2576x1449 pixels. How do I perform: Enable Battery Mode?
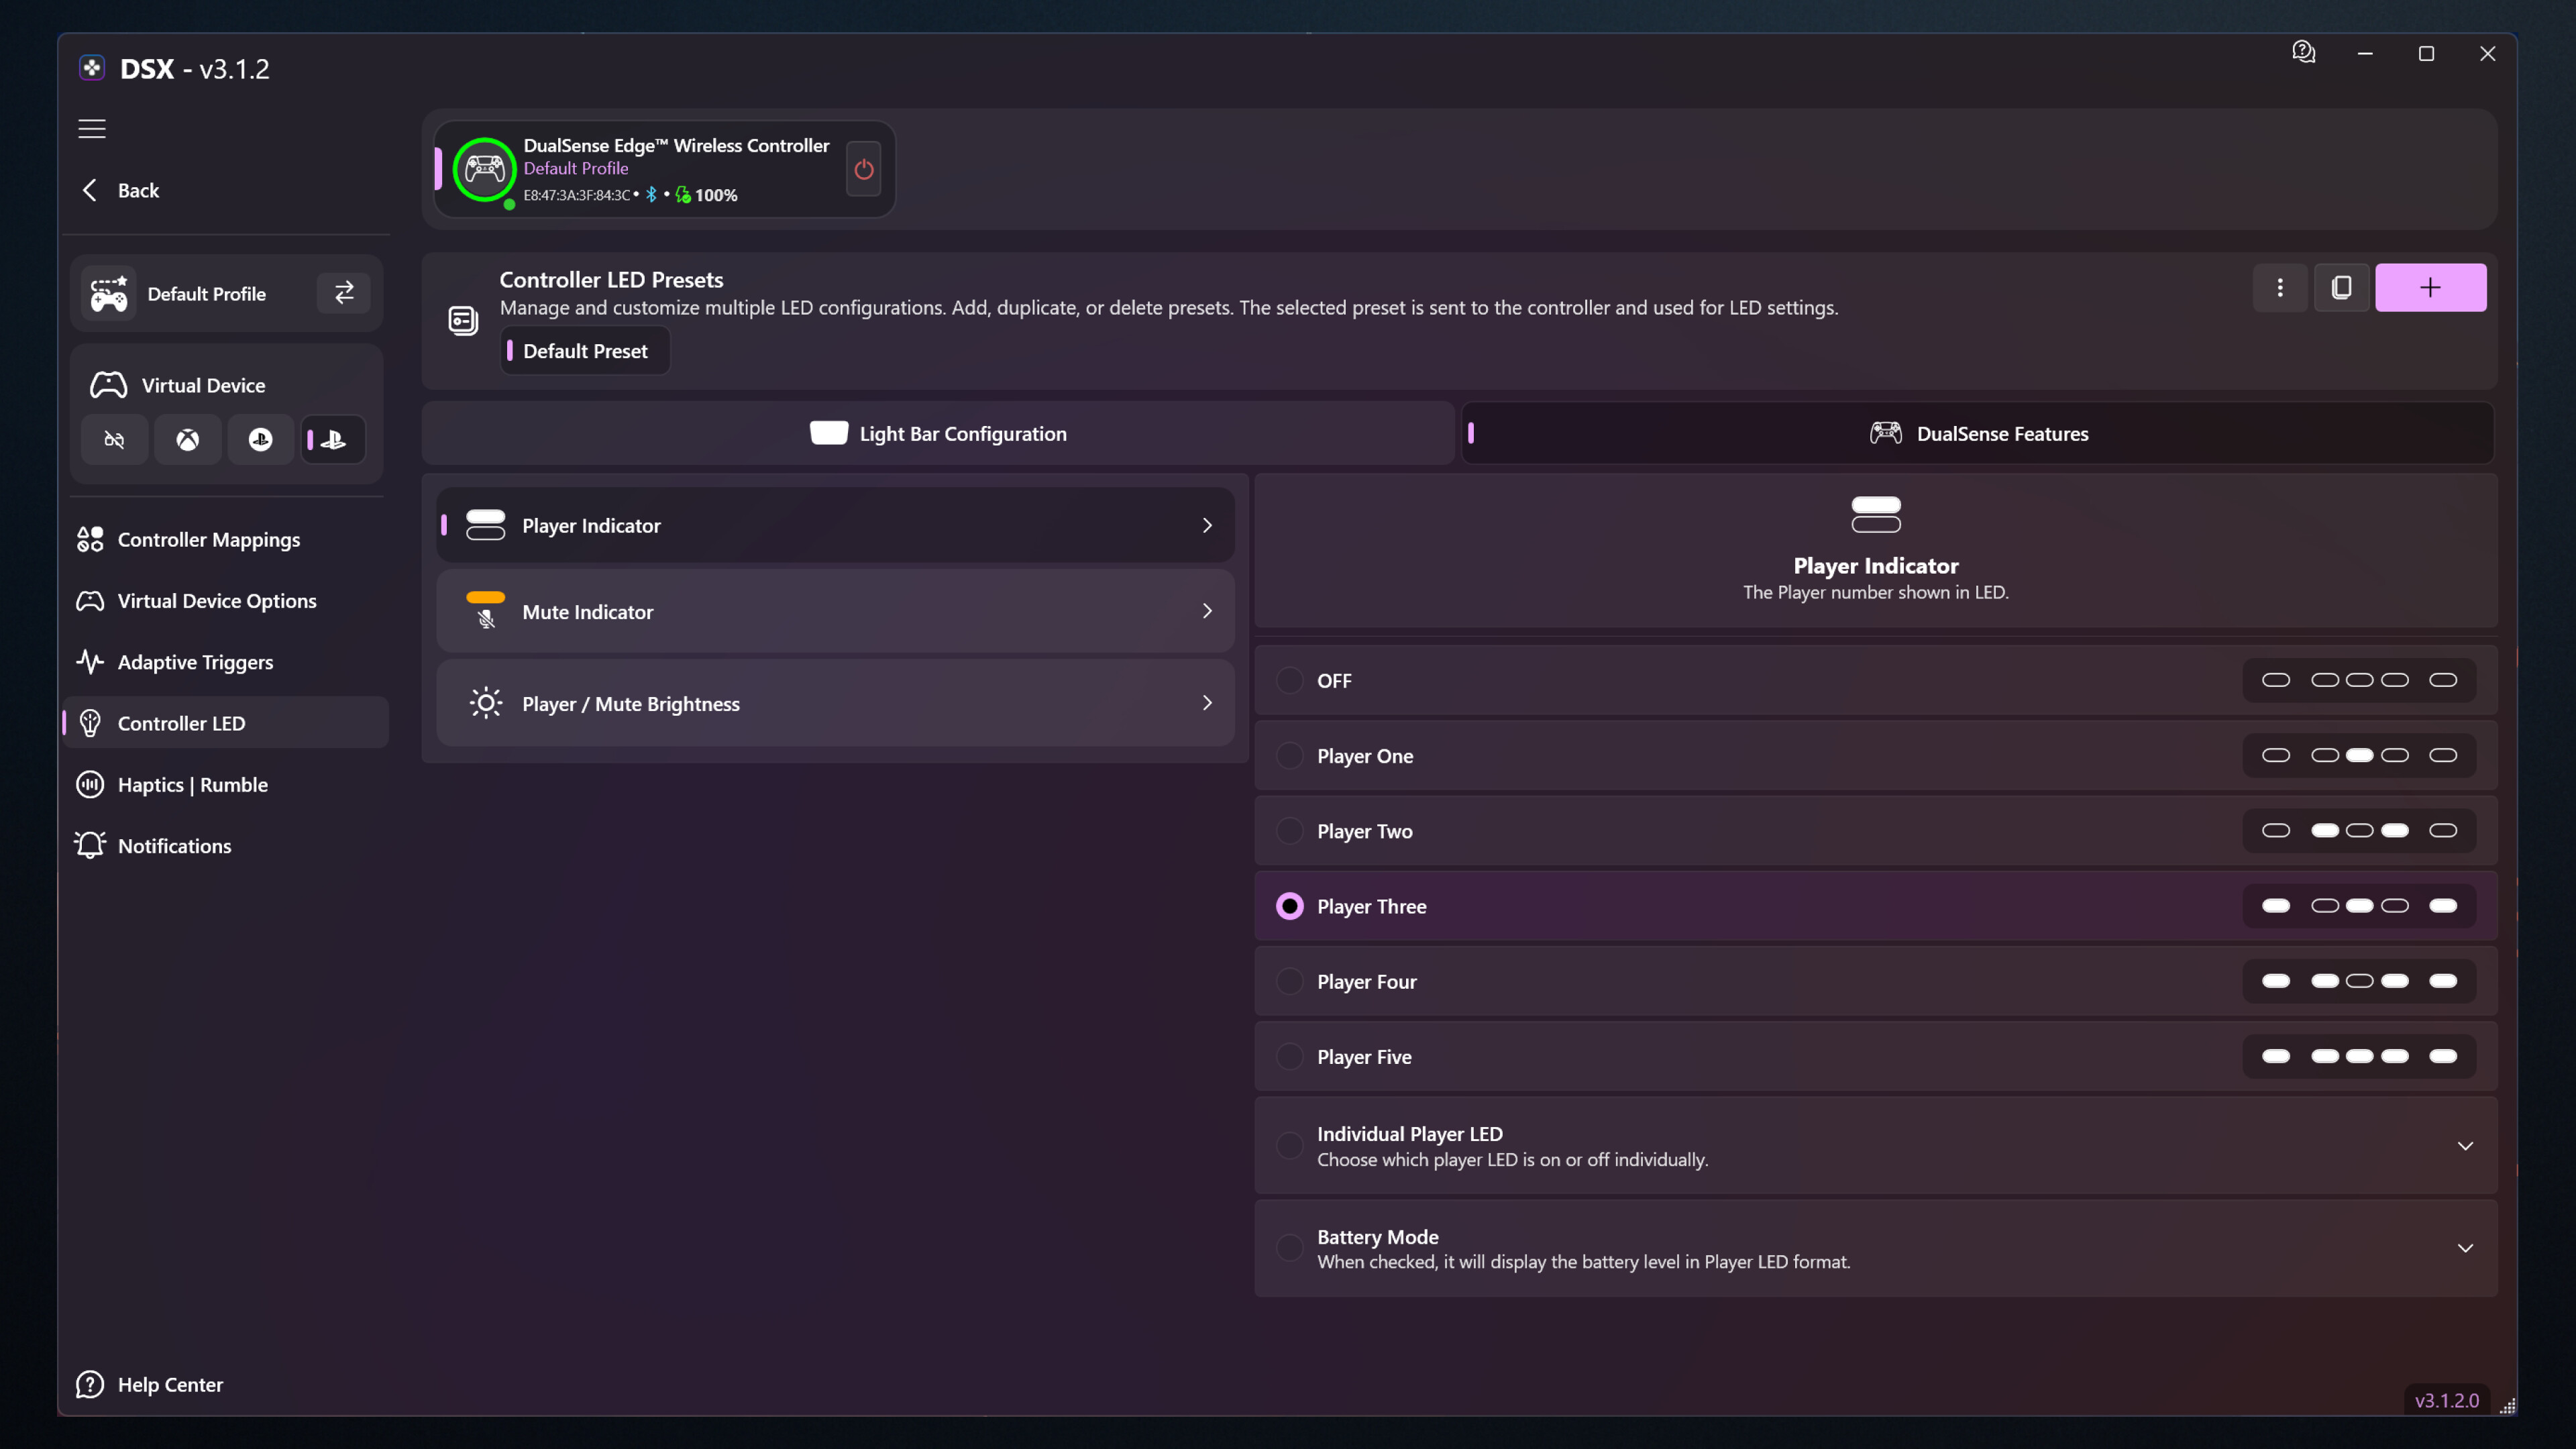[1289, 1247]
